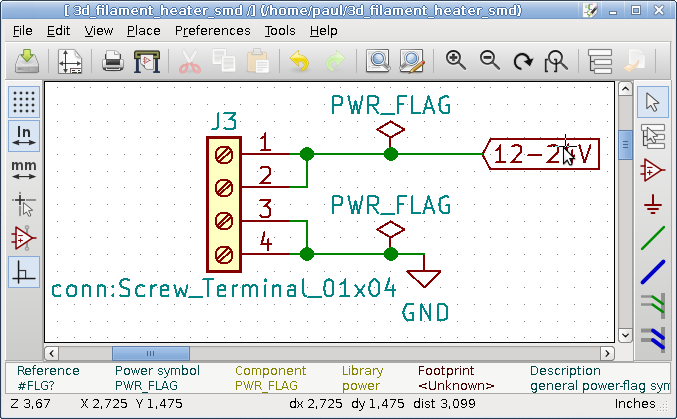Undo last edit with yellow arrow
The width and height of the screenshot is (677, 419).
click(300, 61)
